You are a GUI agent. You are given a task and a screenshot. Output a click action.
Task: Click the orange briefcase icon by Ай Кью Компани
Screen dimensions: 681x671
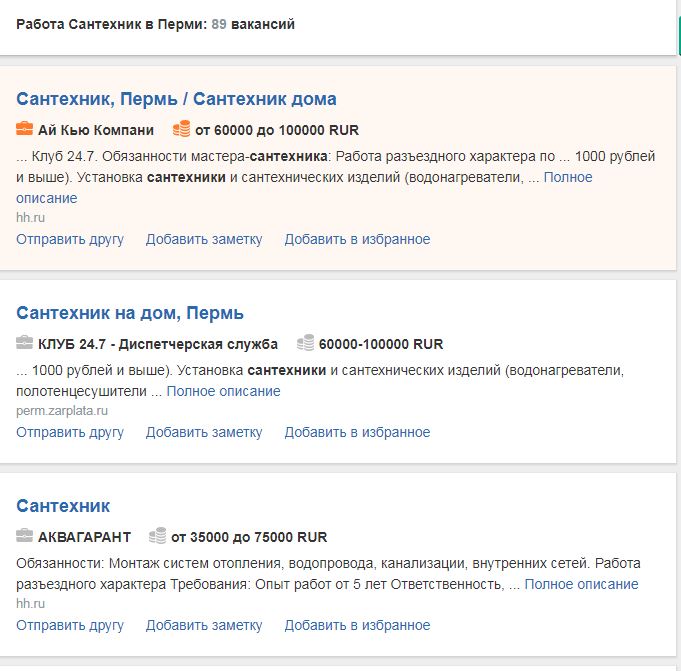point(24,129)
